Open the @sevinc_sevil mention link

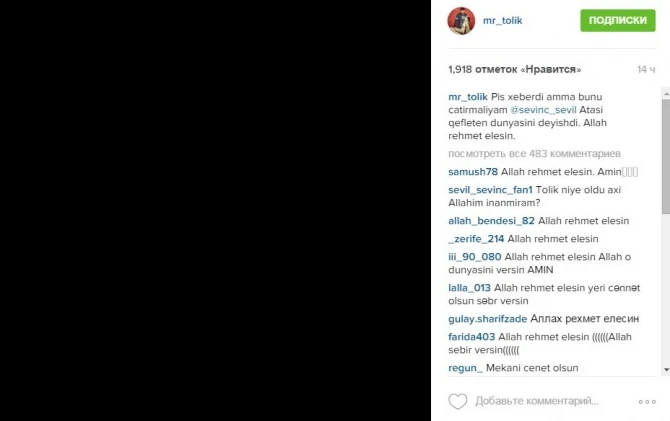tap(543, 110)
